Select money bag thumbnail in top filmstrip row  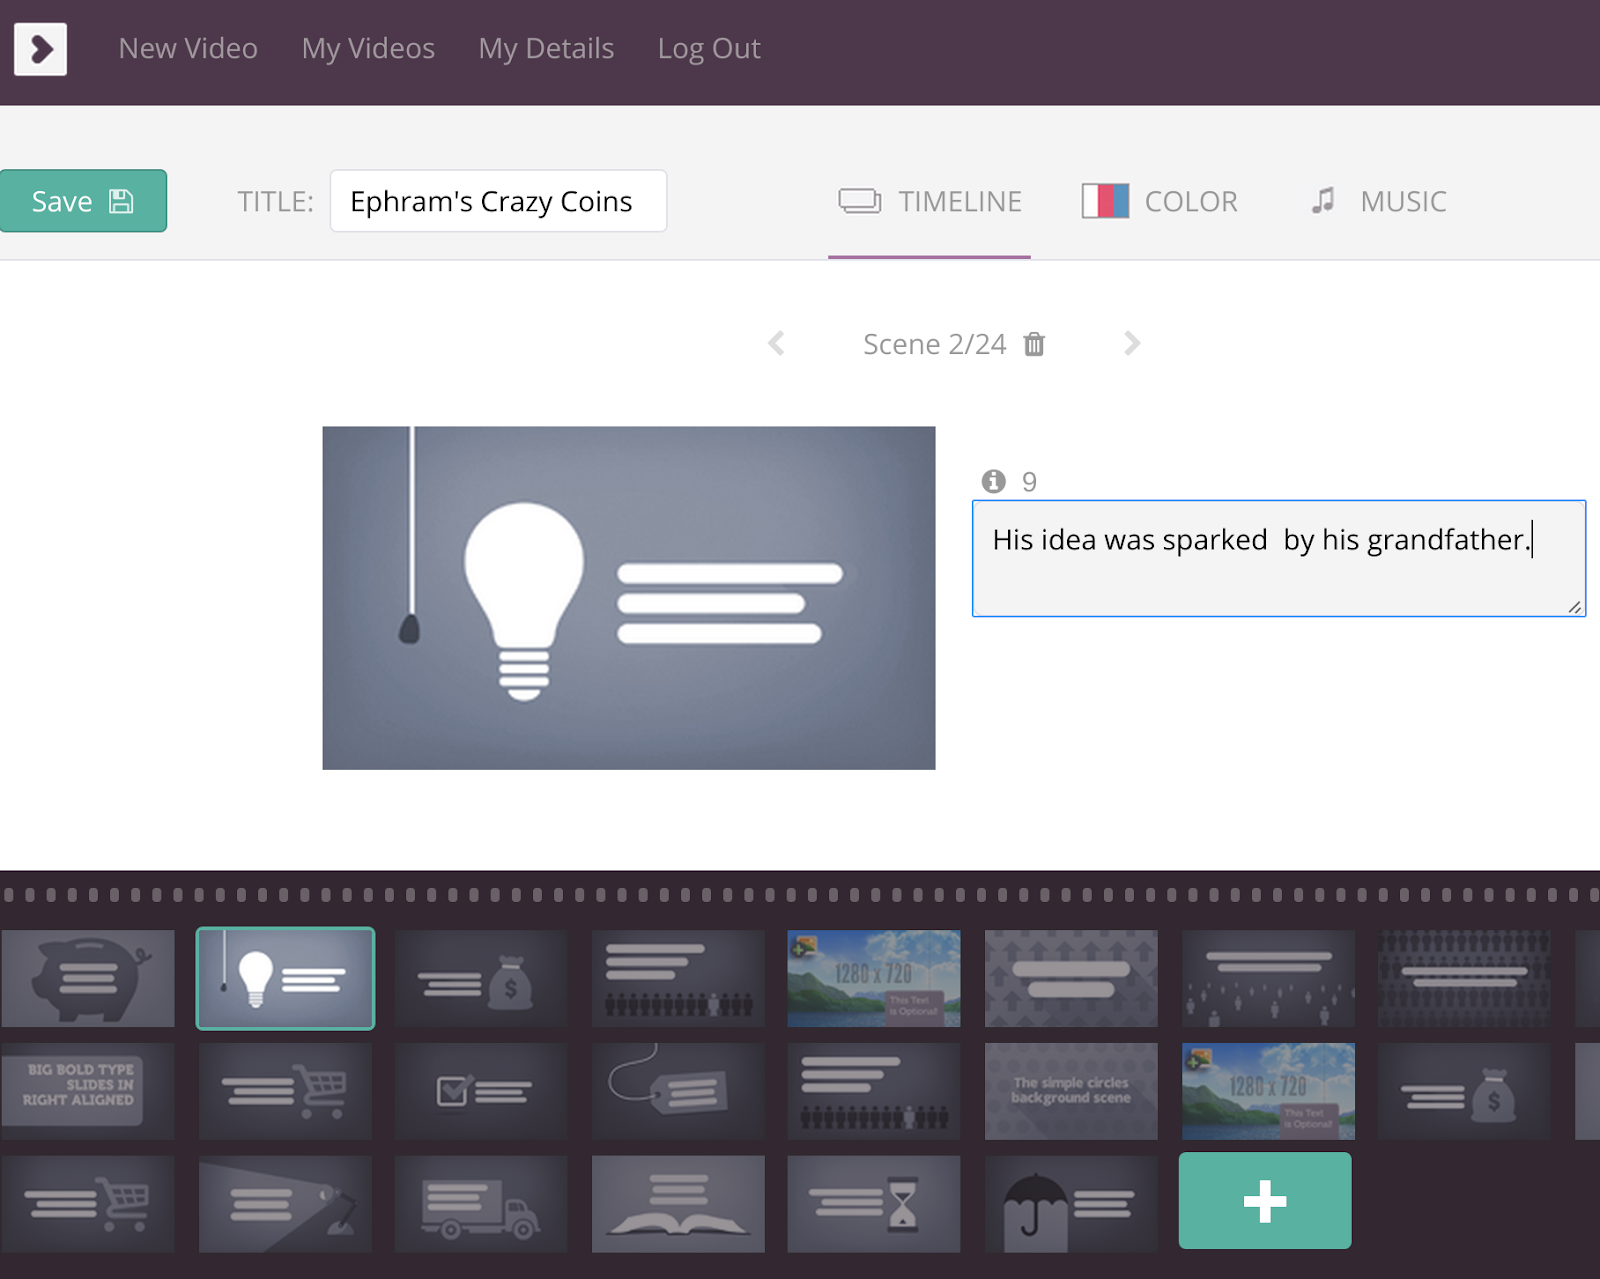click(481, 978)
